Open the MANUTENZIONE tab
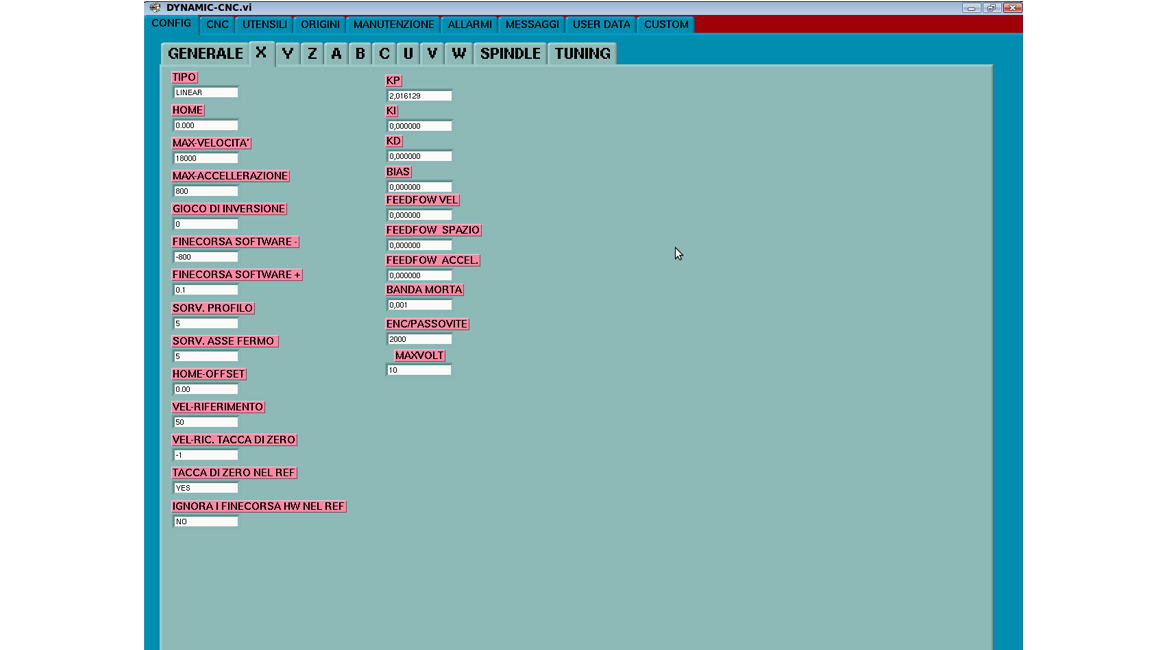Image resolution: width=1156 pixels, height=650 pixels. [393, 24]
